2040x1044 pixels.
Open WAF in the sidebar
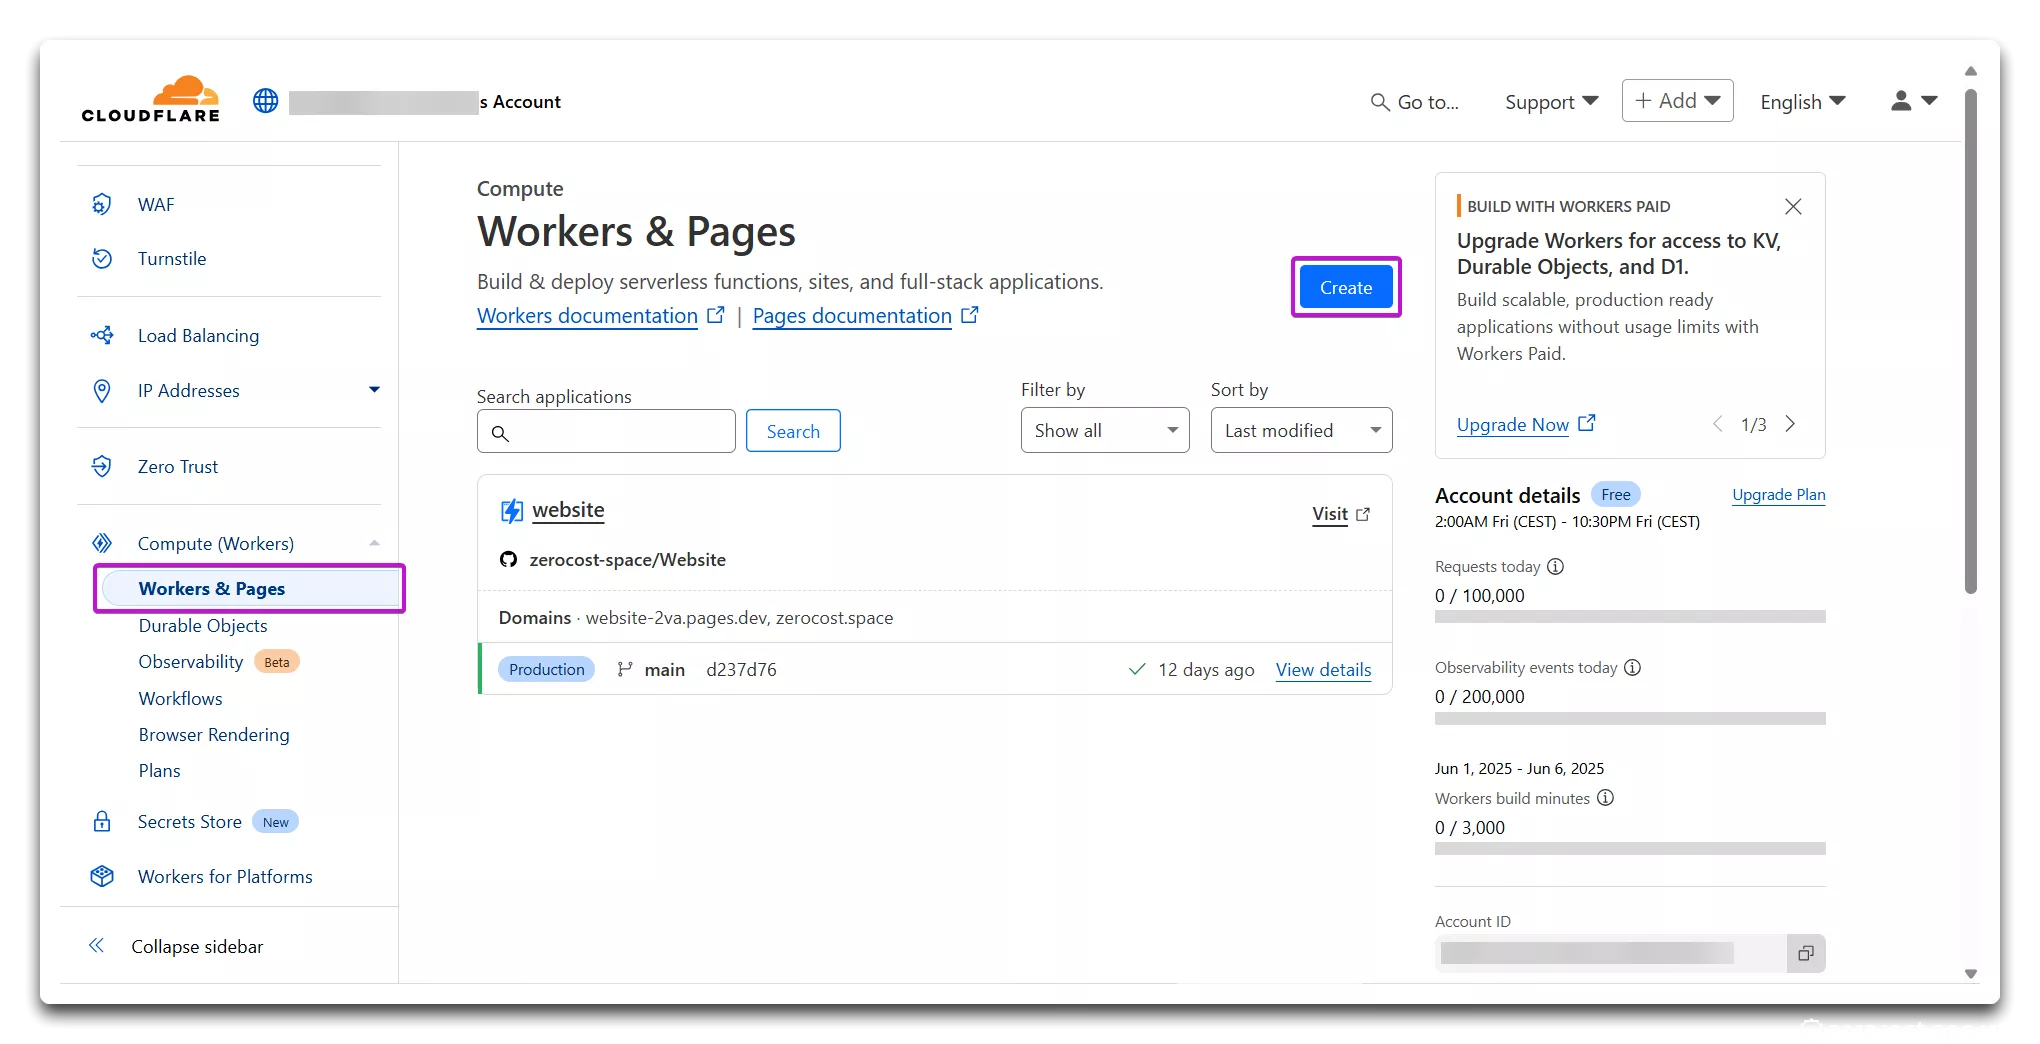156,204
